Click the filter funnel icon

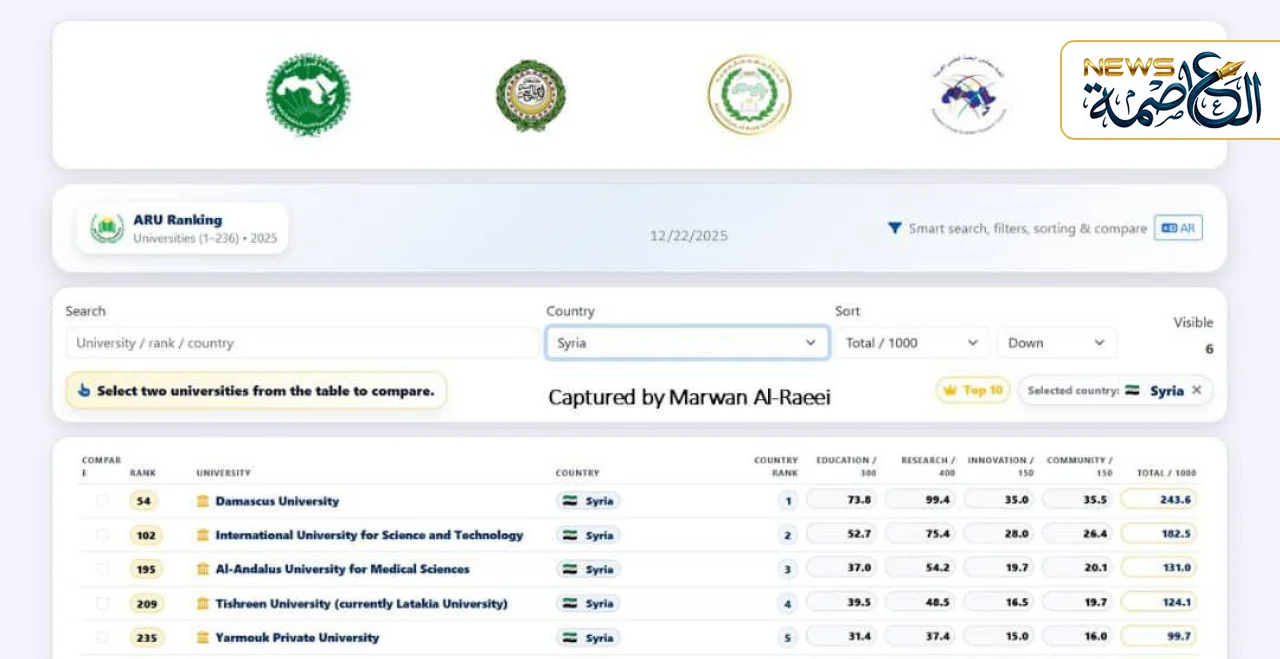[x=895, y=228]
